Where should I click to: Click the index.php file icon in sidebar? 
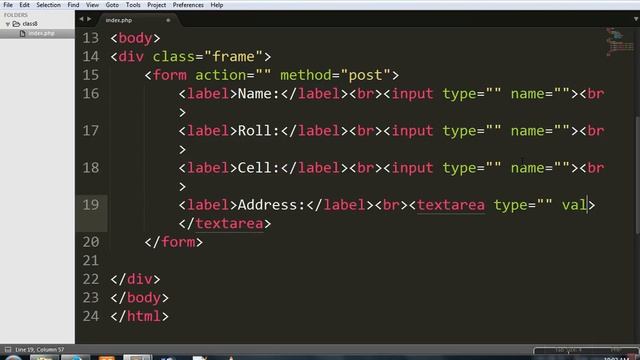coord(22,33)
